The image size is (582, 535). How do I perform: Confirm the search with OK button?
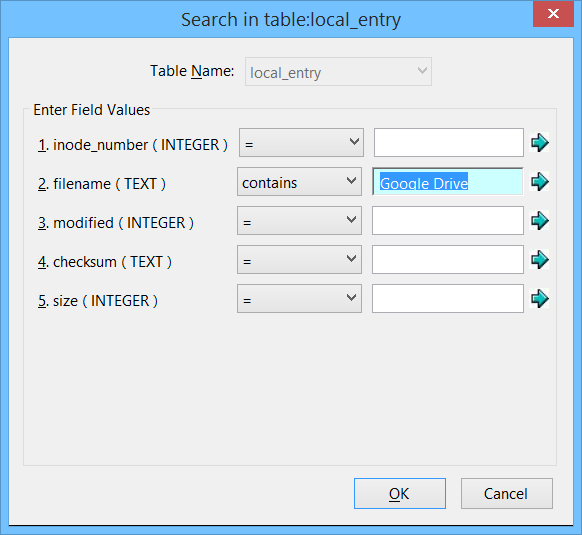[400, 493]
